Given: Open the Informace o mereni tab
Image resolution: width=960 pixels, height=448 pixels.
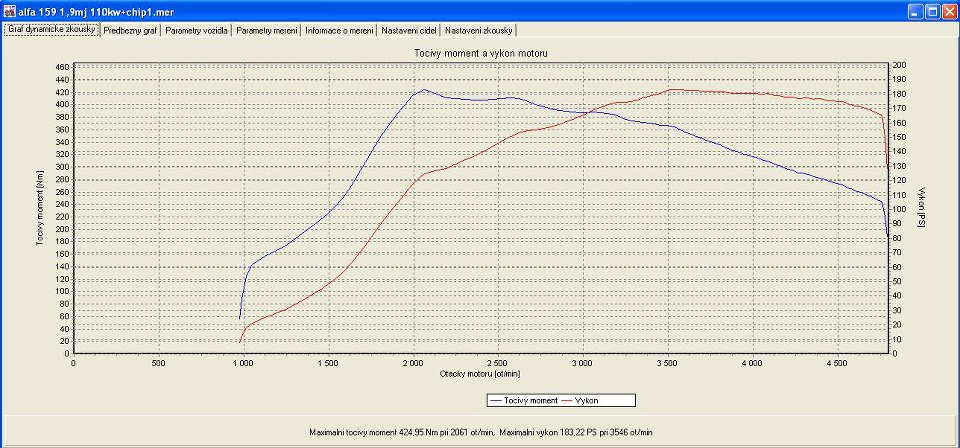Looking at the screenshot, I should pos(339,30).
